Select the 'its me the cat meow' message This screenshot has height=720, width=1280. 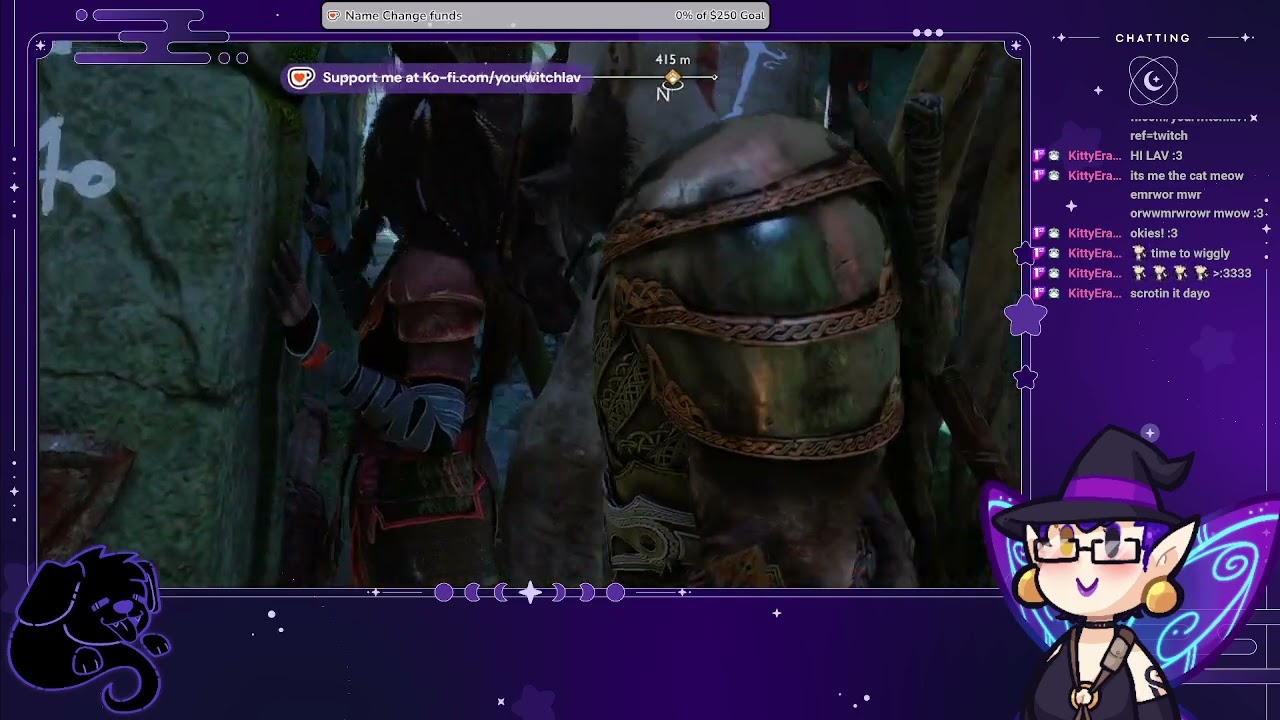[x=1187, y=176]
